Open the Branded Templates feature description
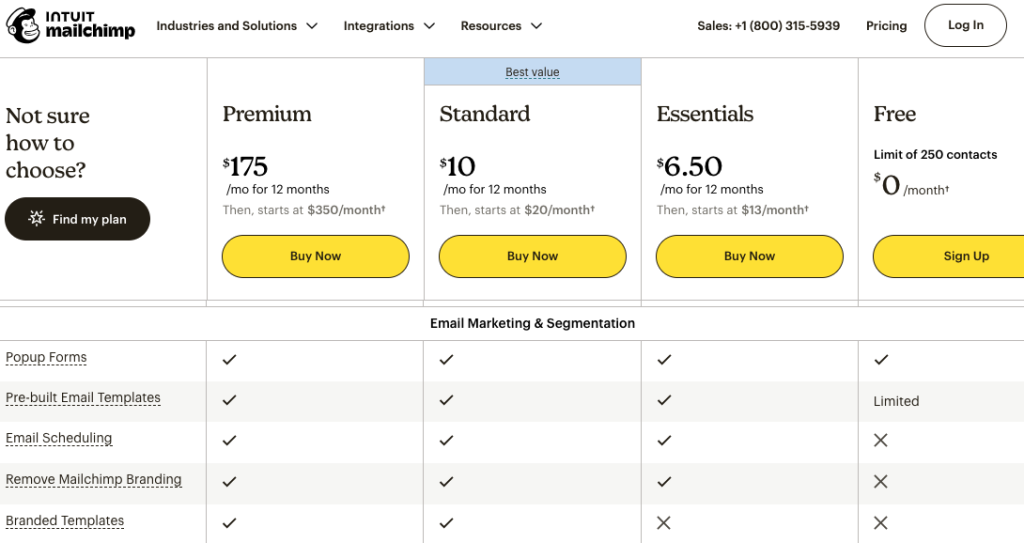Viewport: 1024px width, 543px height. tap(65, 520)
